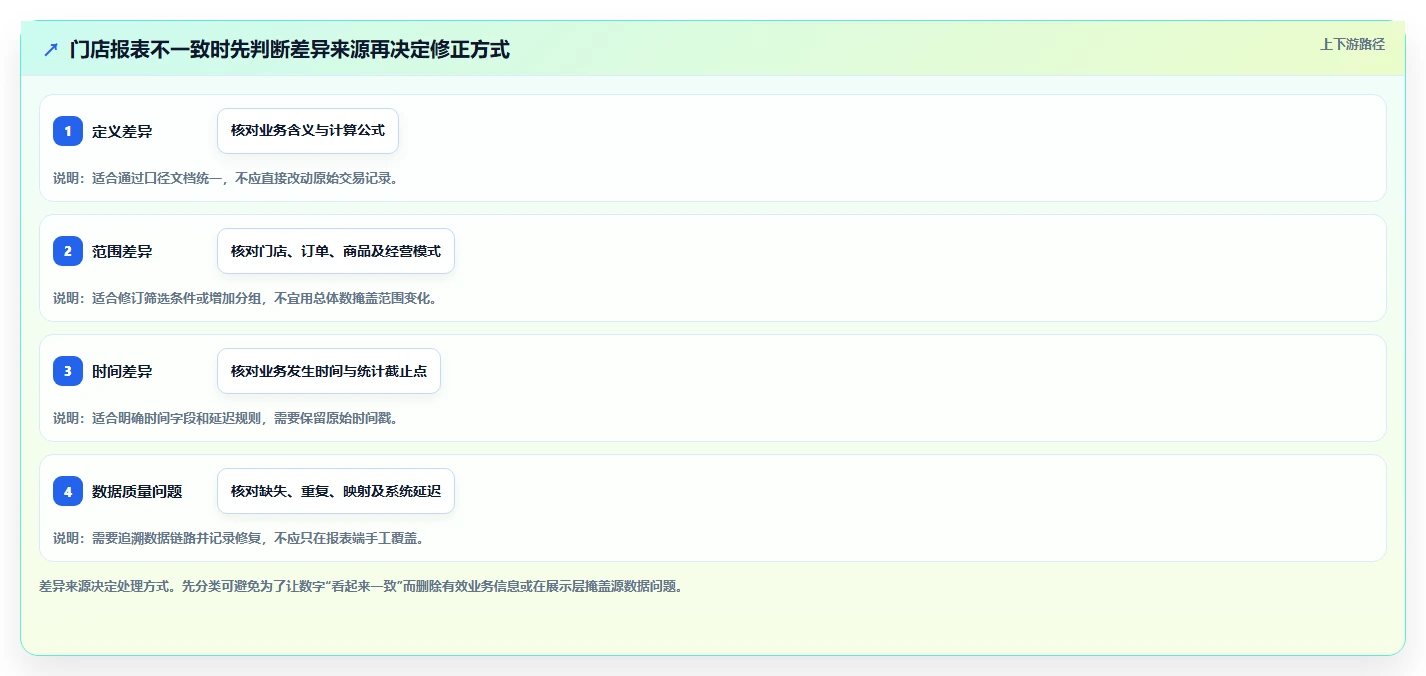
Task: Click the 时间差异 label
Action: (x=122, y=371)
